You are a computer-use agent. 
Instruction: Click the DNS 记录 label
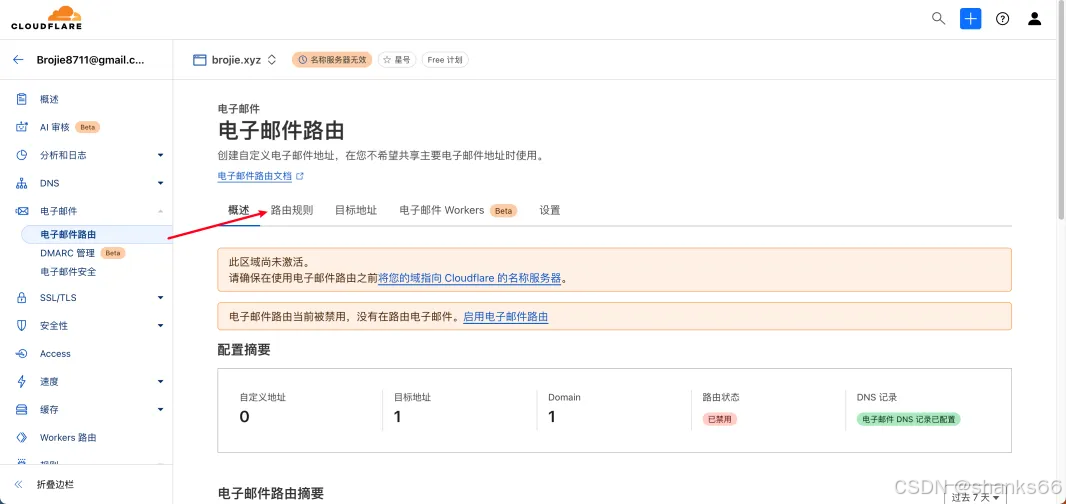coord(878,397)
